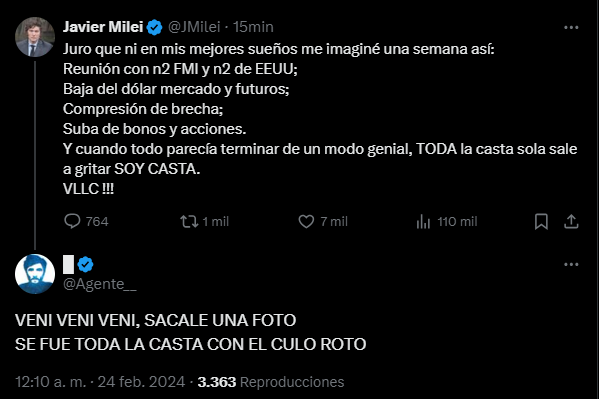Click the 12:10 a. m. · 24 feb. 2024 timestamp
This screenshot has width=599, height=399.
click(x=100, y=382)
